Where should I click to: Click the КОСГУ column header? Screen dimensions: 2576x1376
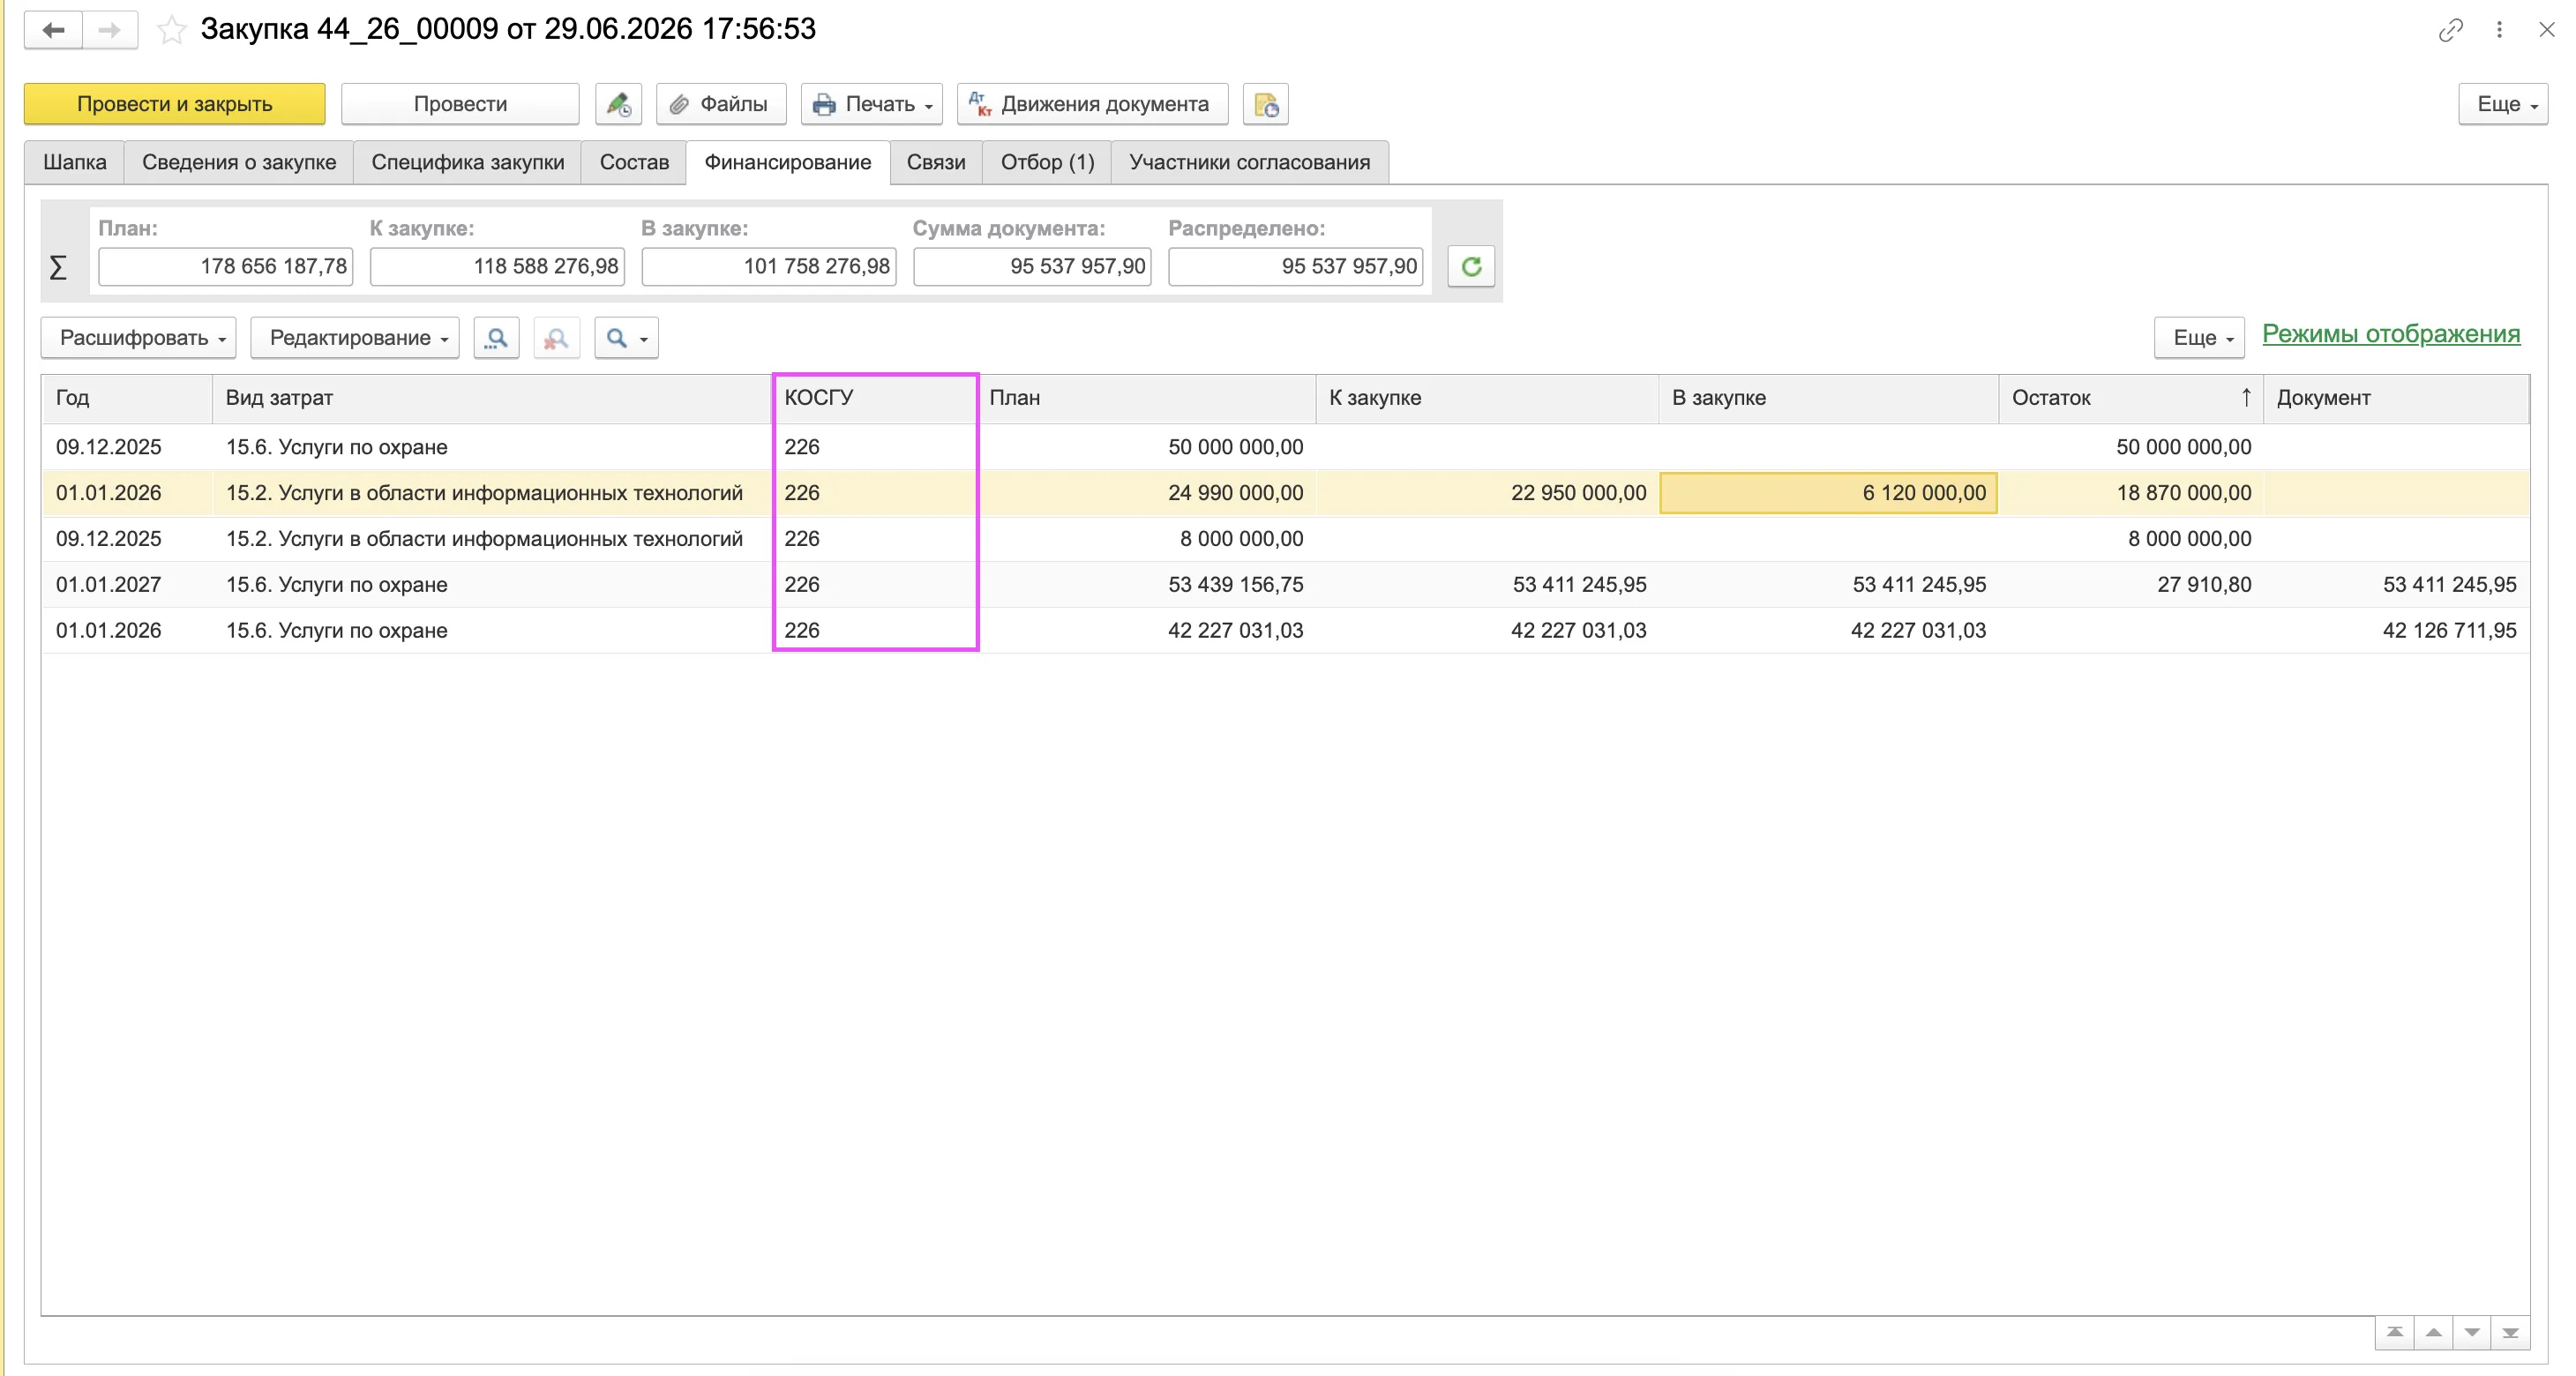[x=875, y=398]
